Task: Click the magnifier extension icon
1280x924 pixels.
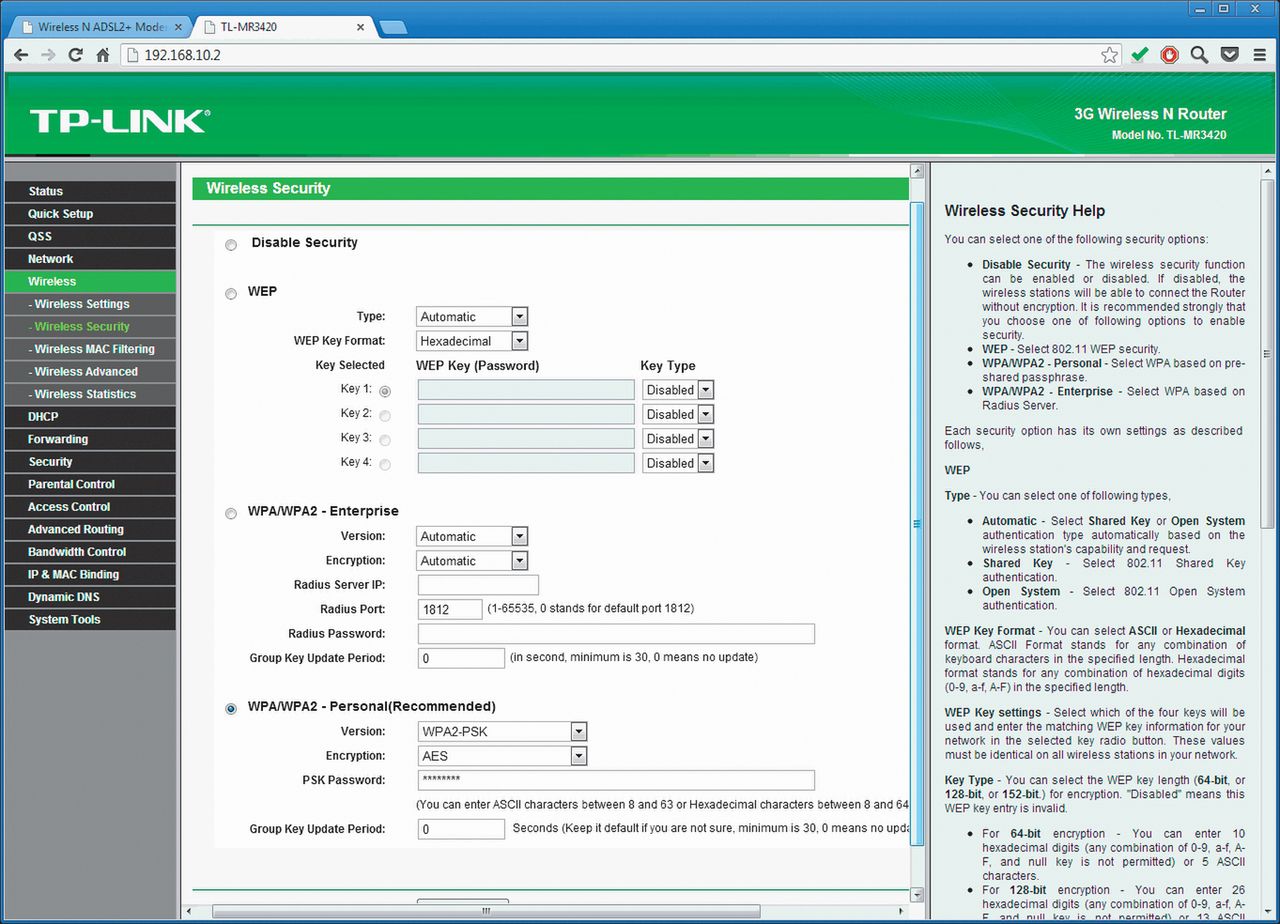Action: click(1199, 55)
